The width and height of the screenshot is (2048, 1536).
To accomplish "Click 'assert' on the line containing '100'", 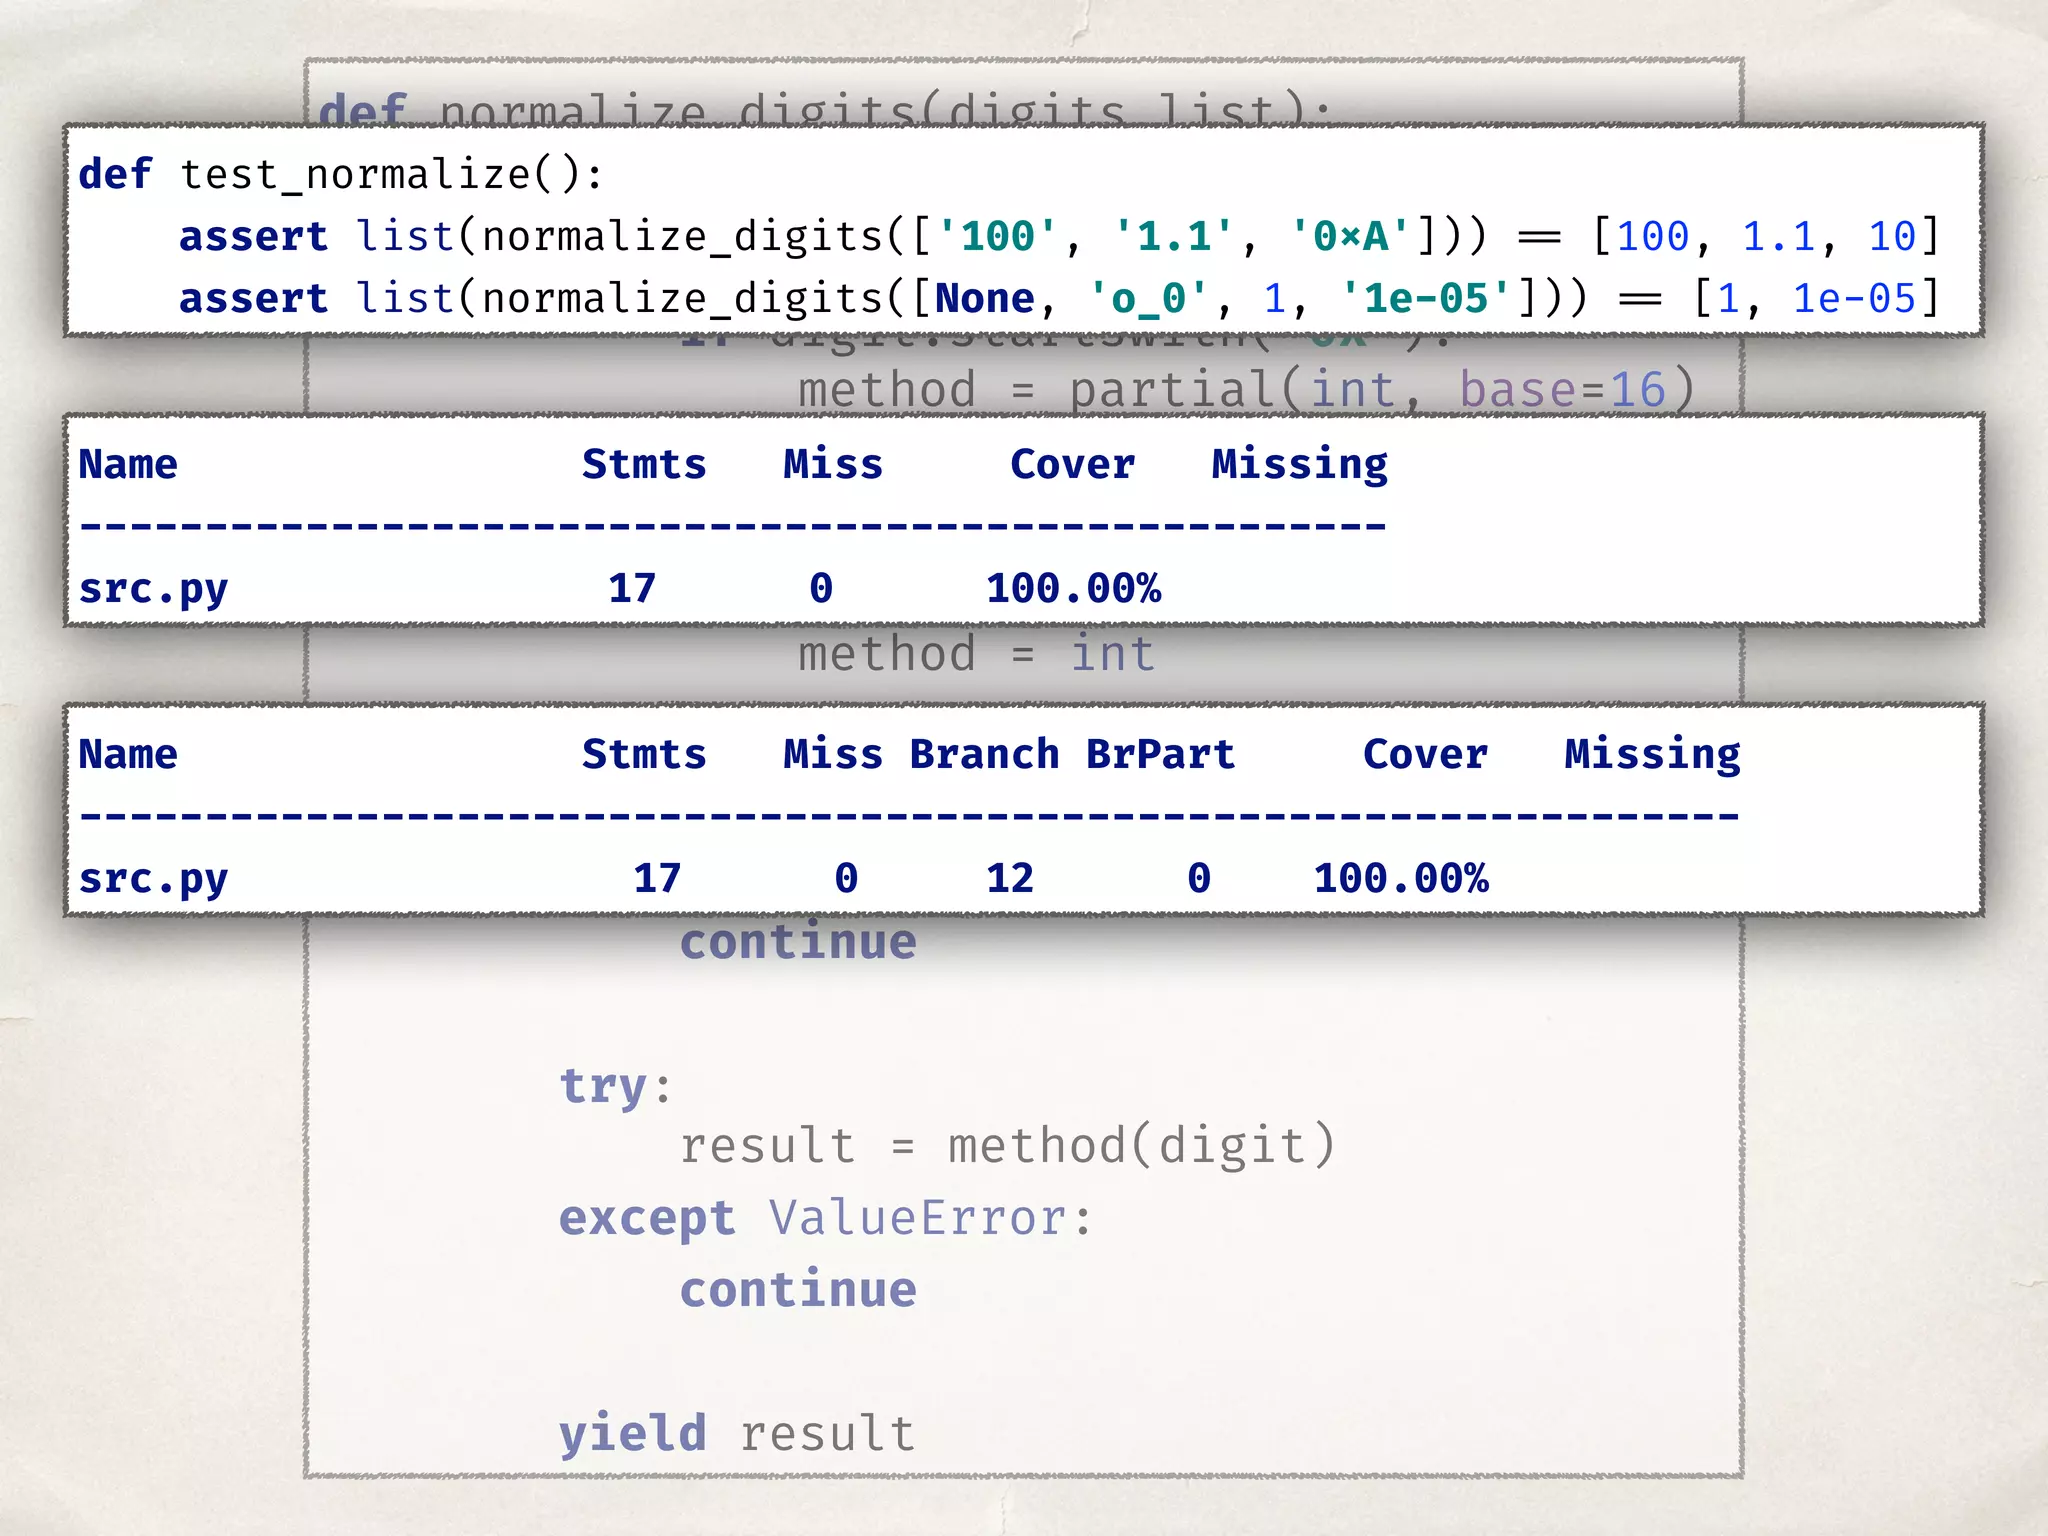I will (253, 237).
